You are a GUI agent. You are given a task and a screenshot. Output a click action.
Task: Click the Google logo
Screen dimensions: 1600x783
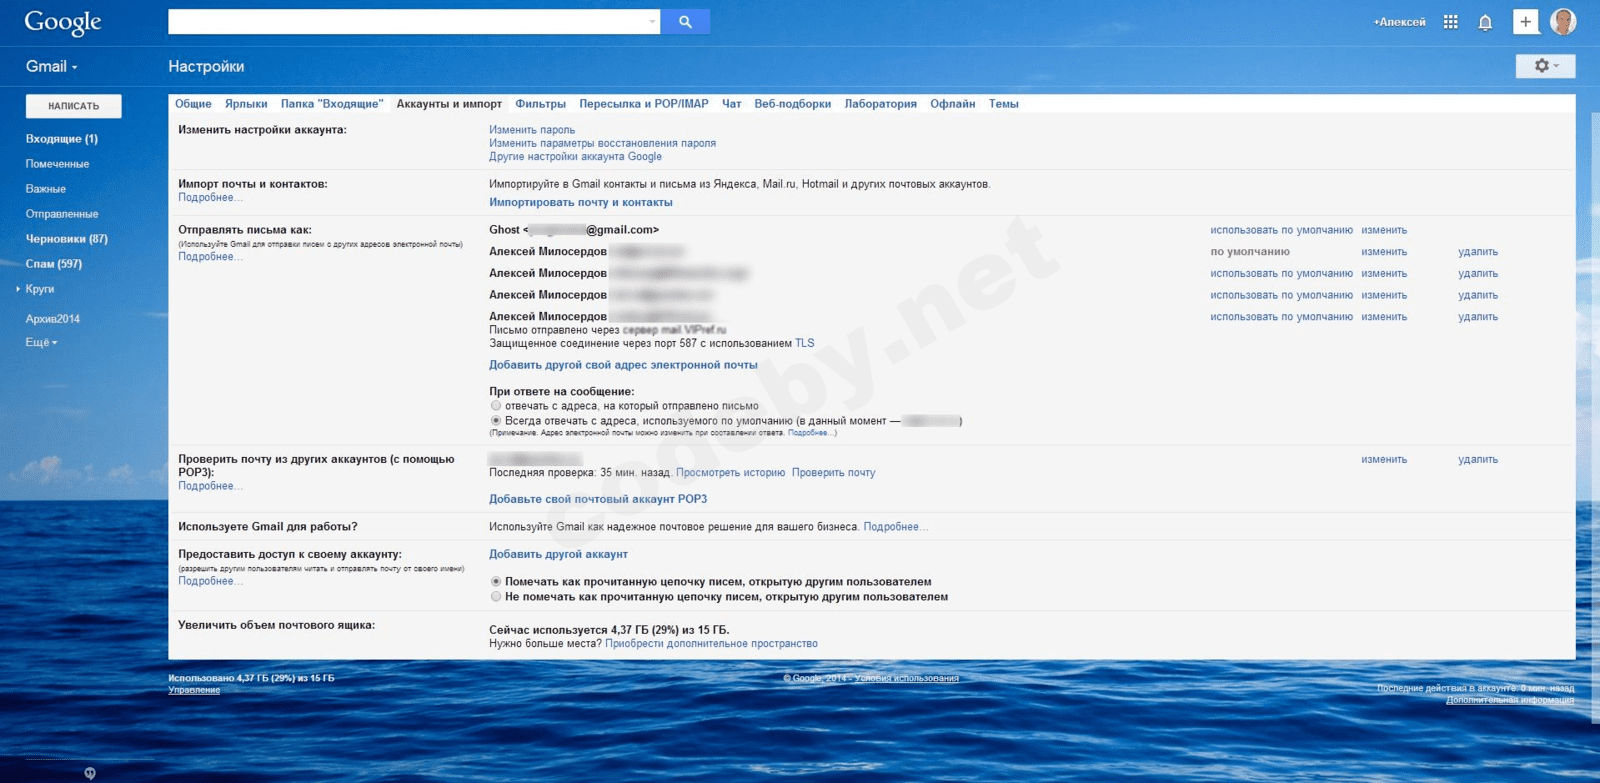point(63,22)
